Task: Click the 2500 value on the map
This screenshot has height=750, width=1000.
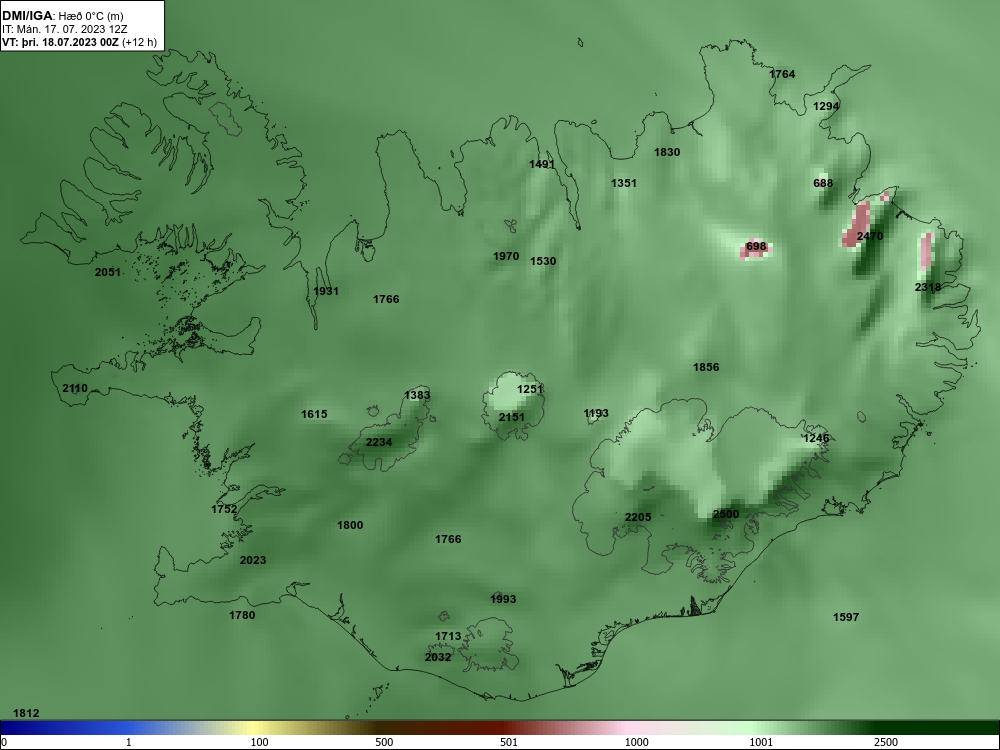Action: click(x=726, y=514)
